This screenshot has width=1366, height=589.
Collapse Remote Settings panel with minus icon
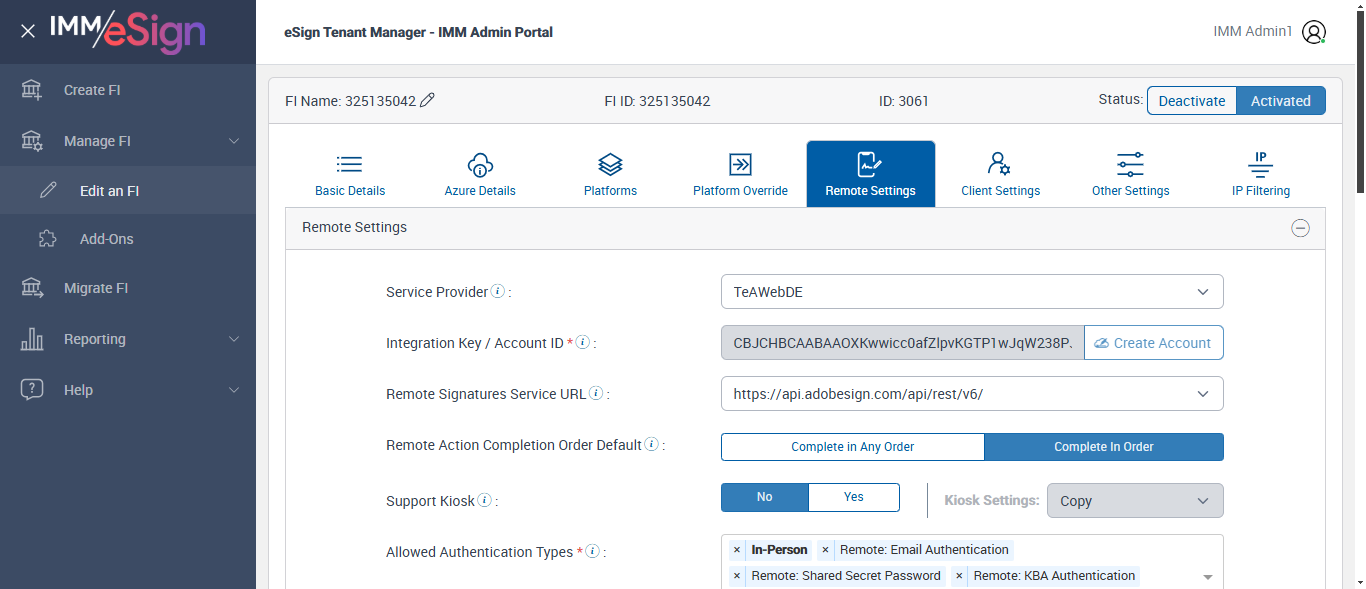(1300, 228)
